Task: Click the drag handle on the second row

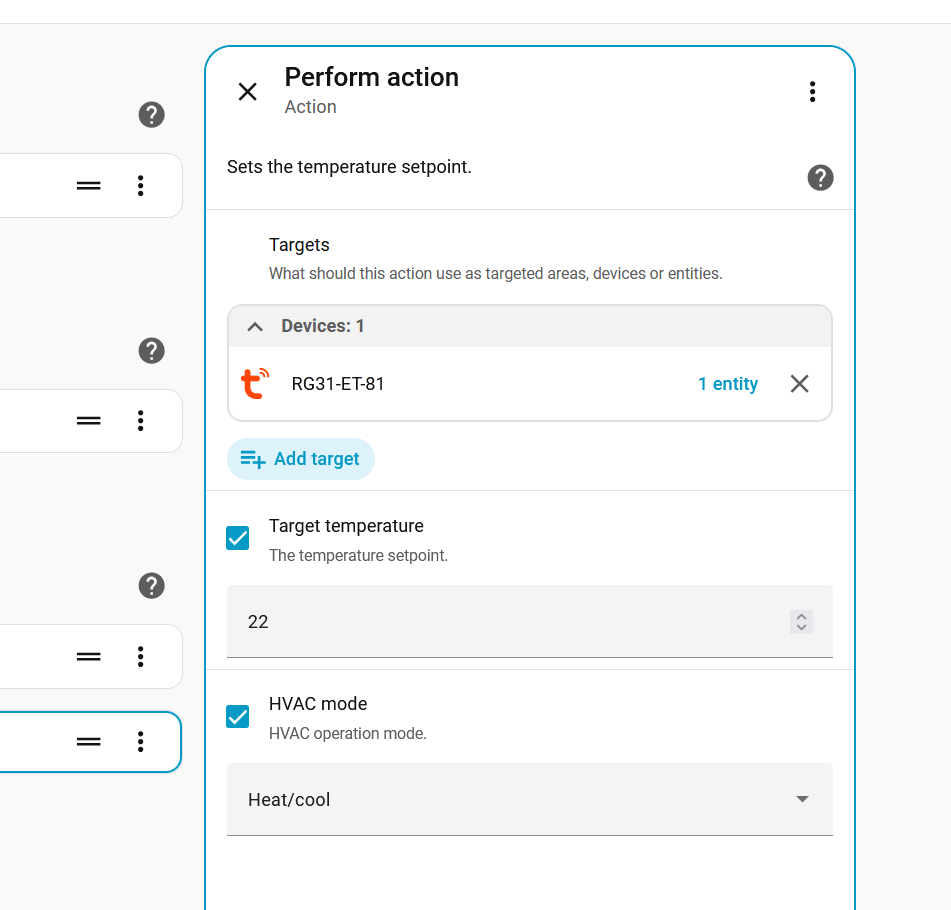Action: 89,421
